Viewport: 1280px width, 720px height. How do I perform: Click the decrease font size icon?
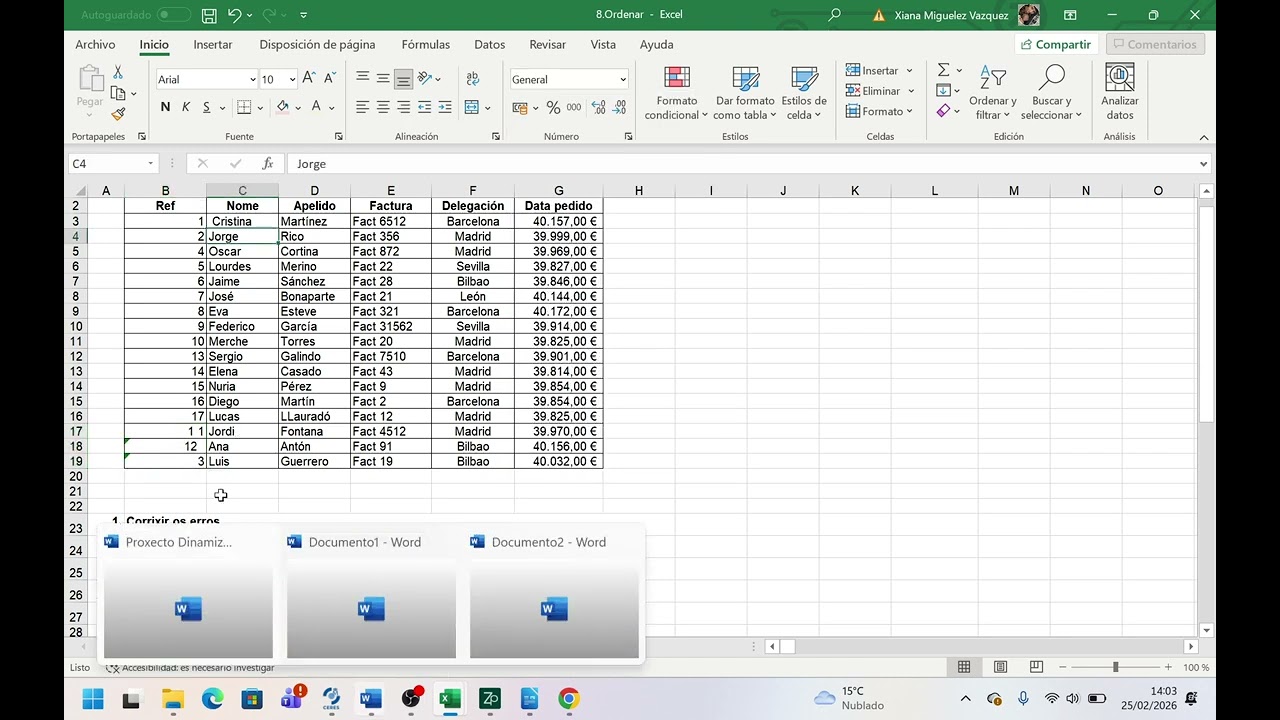point(329,78)
